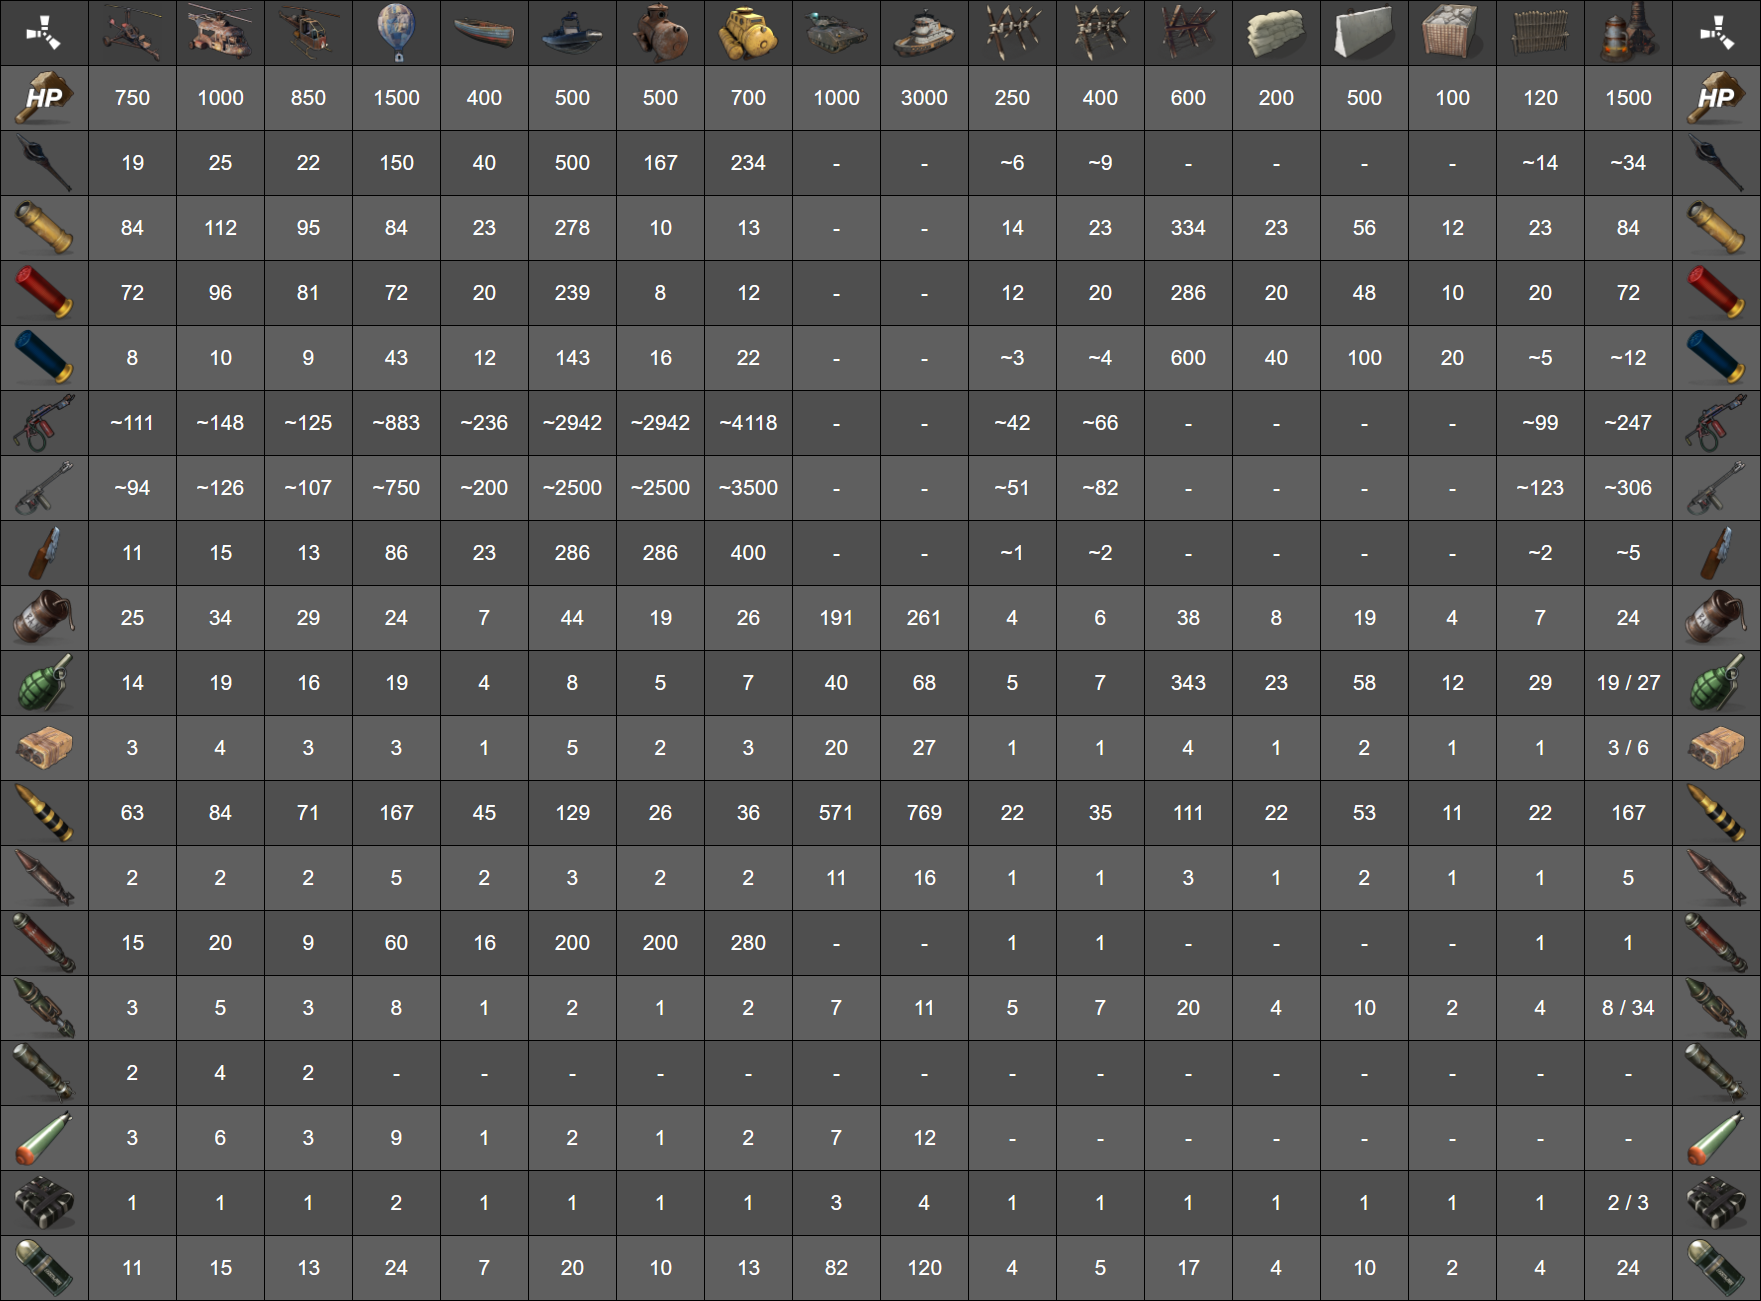Select the left-column C4 explosive icon
The image size is (1761, 1301).
43,1203
